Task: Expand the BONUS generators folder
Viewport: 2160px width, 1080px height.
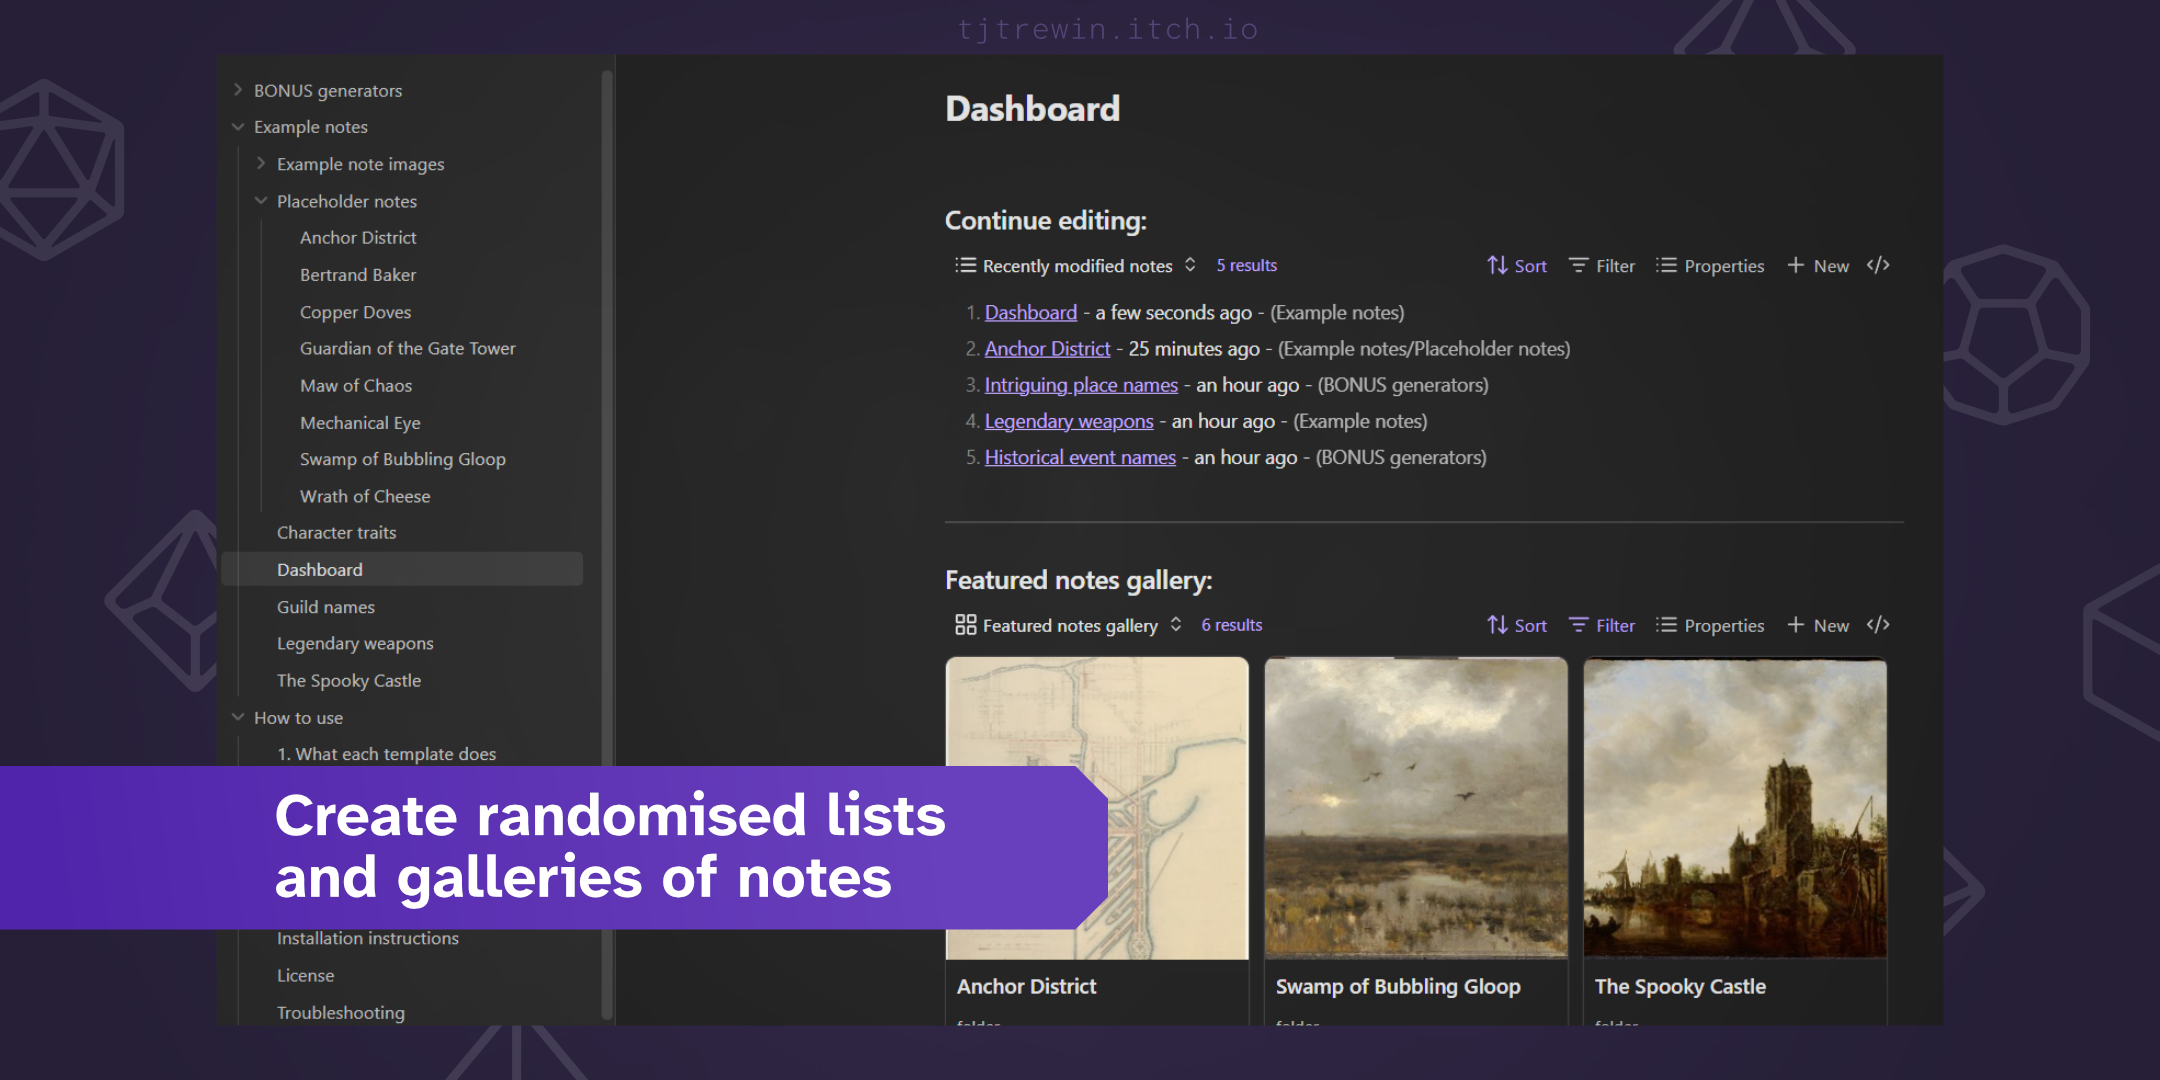Action: (238, 90)
